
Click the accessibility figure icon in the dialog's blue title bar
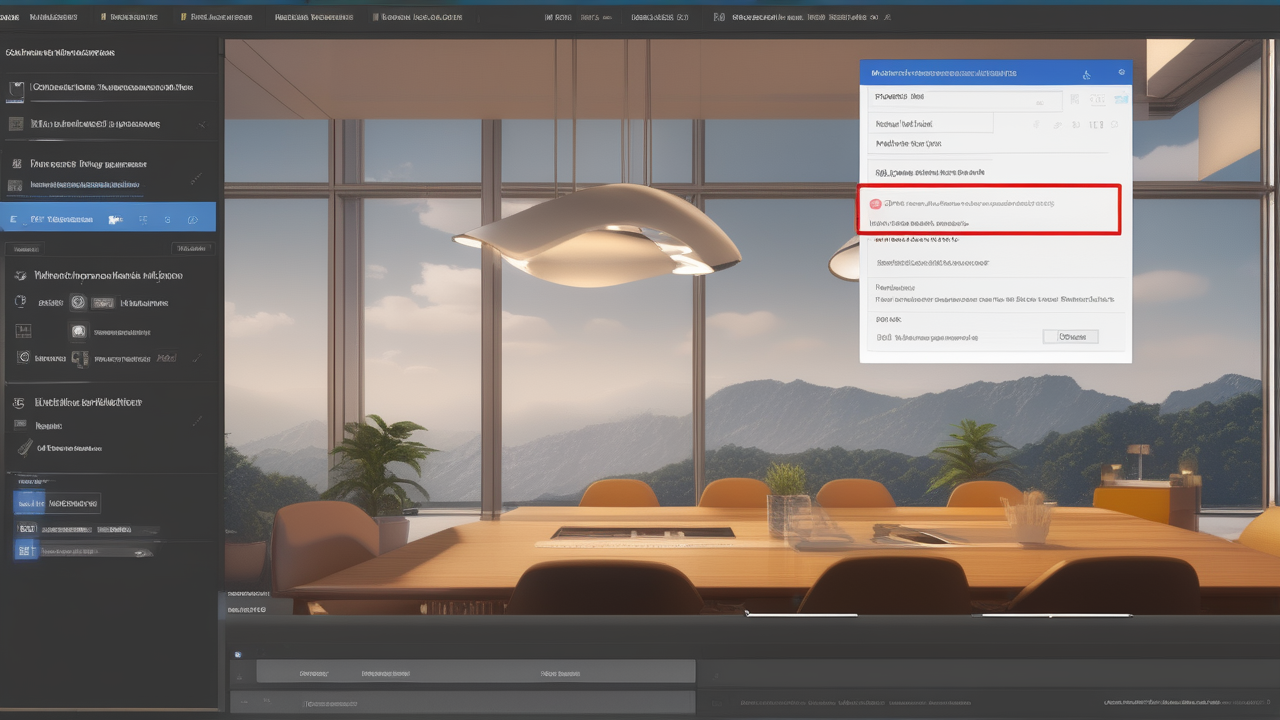tap(1086, 74)
